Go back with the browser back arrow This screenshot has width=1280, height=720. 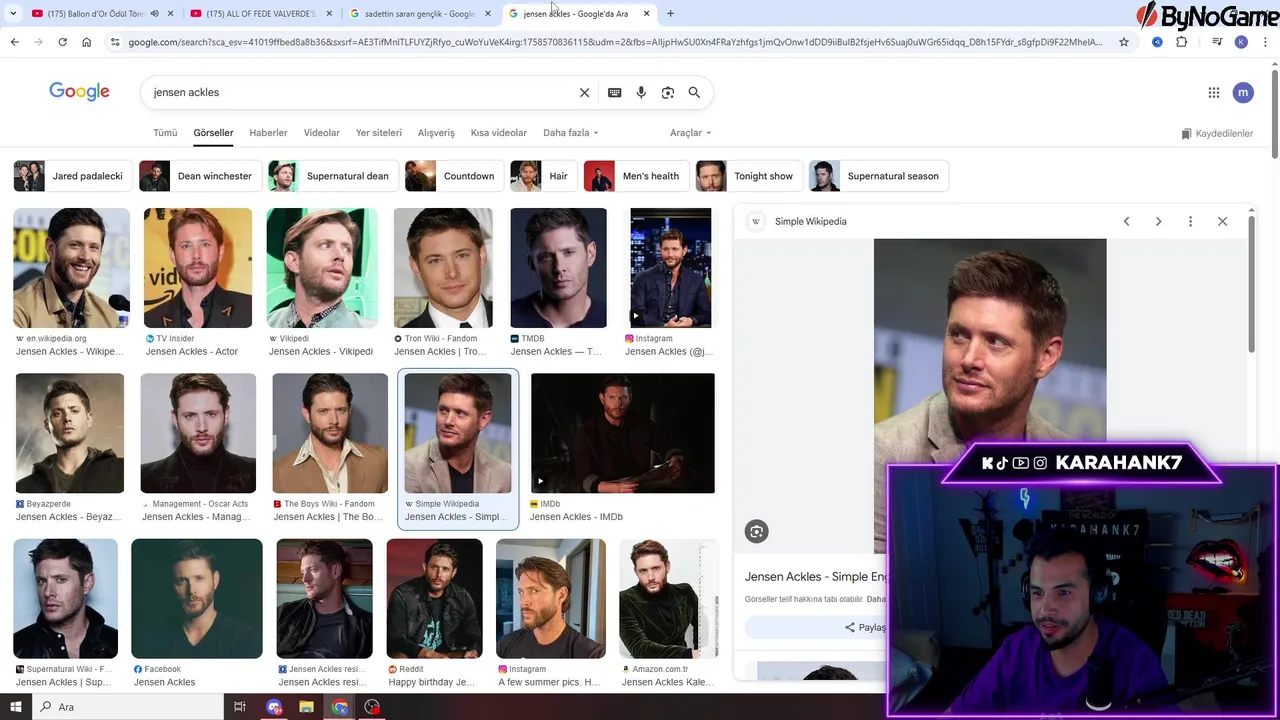[x=14, y=42]
